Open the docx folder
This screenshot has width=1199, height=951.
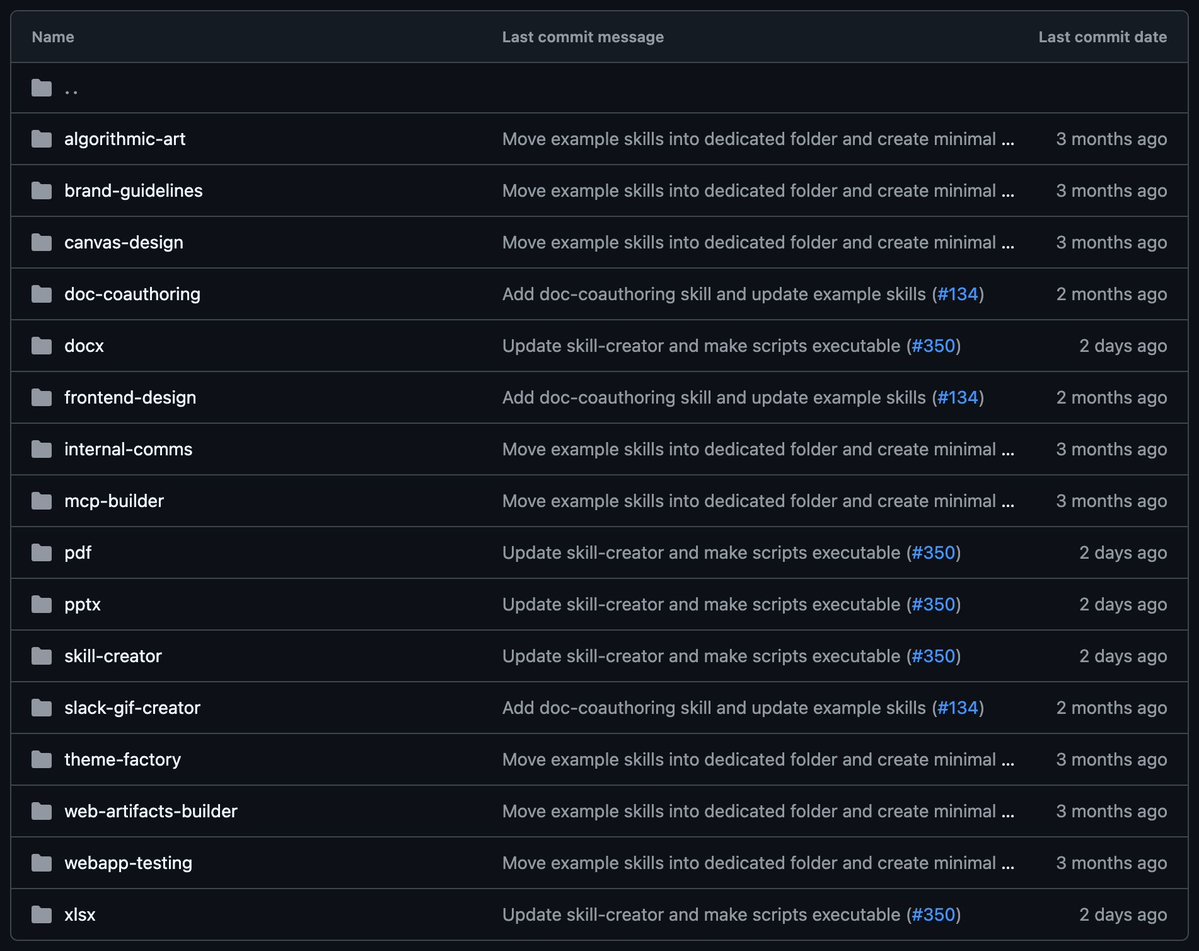point(84,346)
